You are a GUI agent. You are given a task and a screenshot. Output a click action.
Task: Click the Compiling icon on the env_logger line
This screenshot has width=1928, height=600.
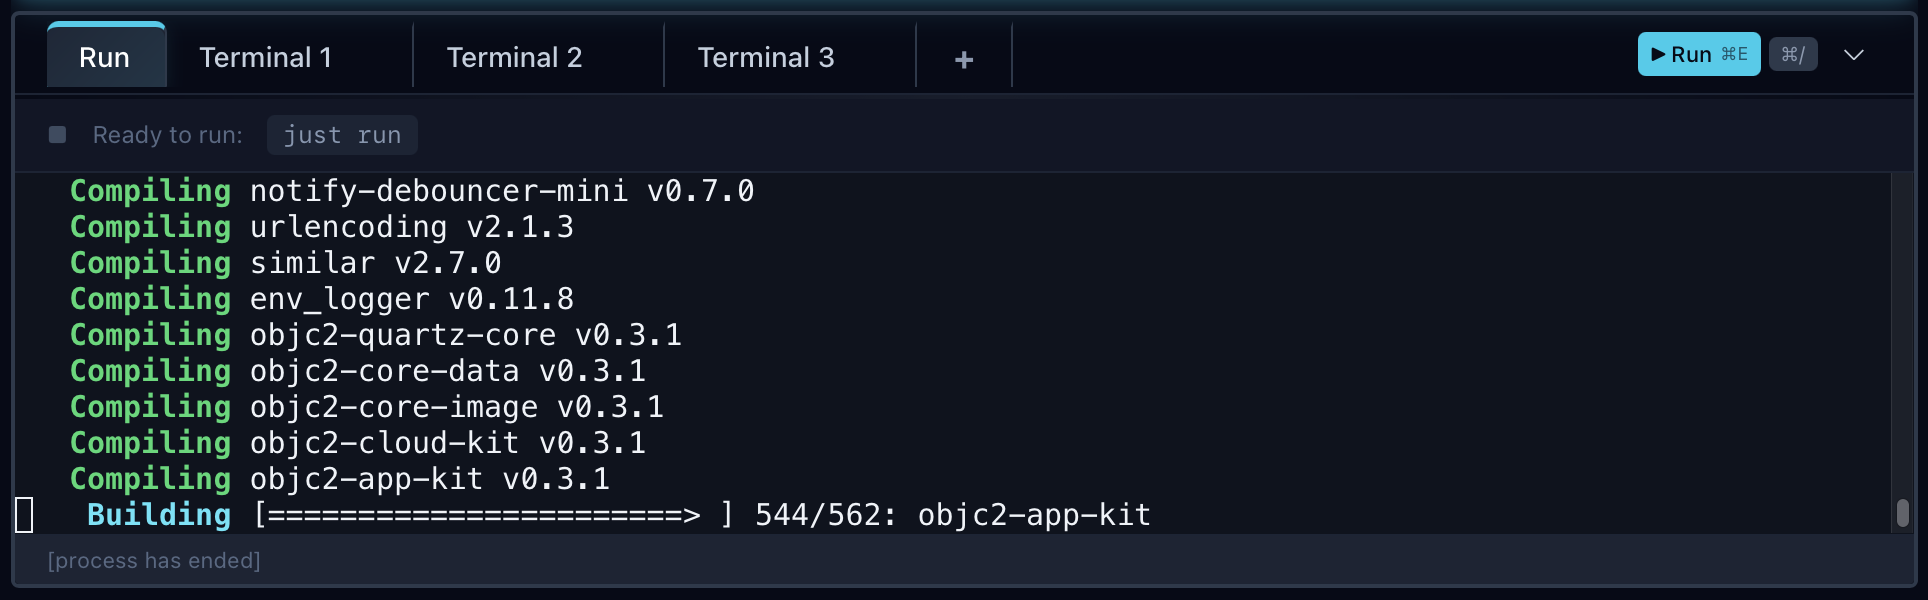[x=148, y=298]
